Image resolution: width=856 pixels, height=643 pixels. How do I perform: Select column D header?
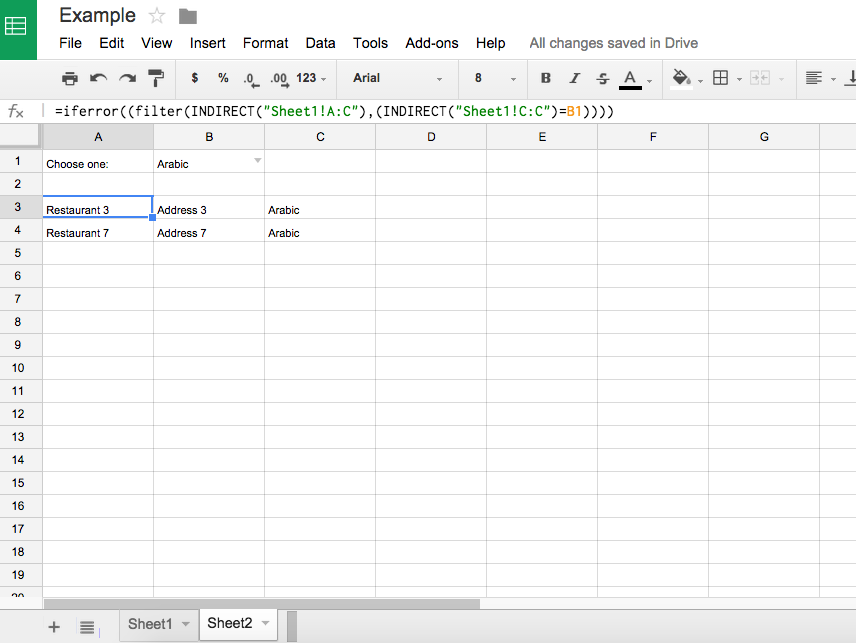pyautogui.click(x=431, y=137)
